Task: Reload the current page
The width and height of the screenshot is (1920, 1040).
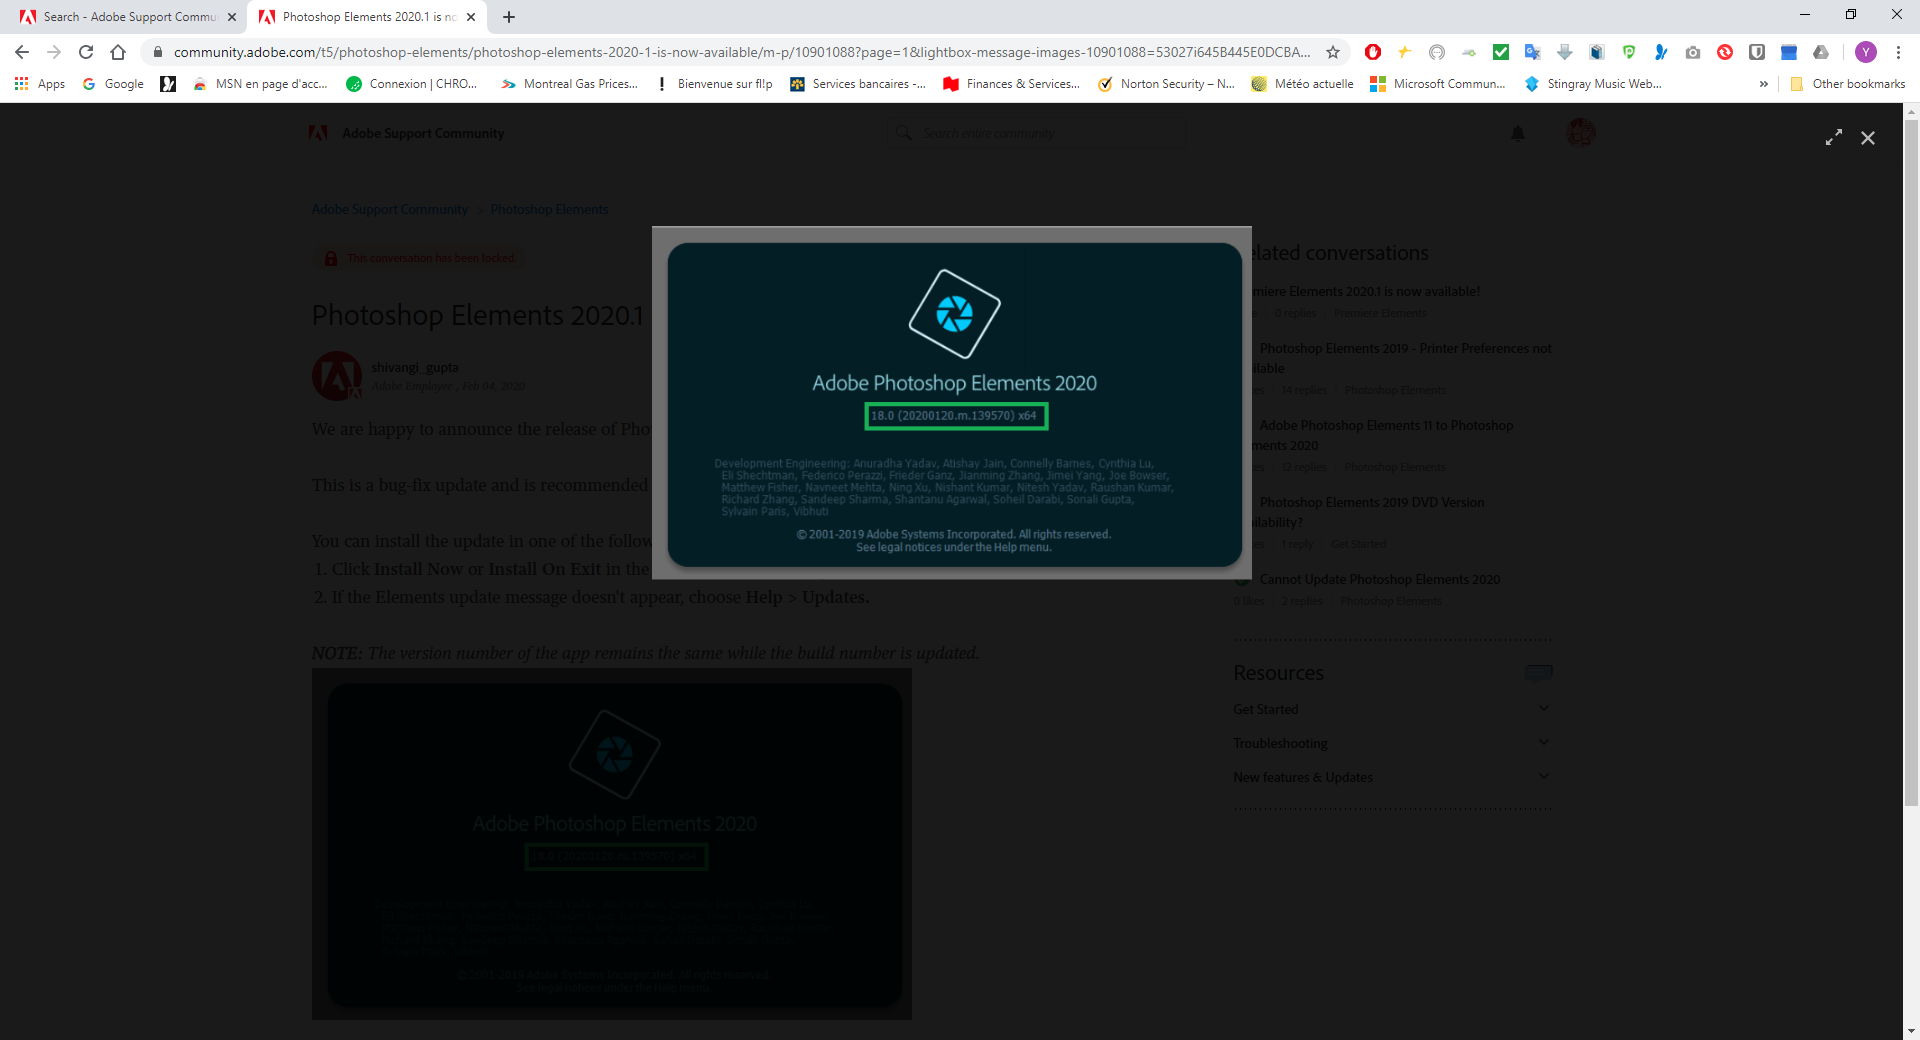Action: click(x=86, y=52)
